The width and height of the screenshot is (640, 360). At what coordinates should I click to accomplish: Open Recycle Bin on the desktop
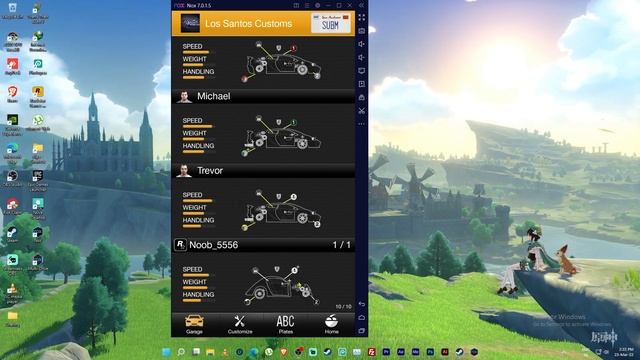pyautogui.click(x=13, y=11)
